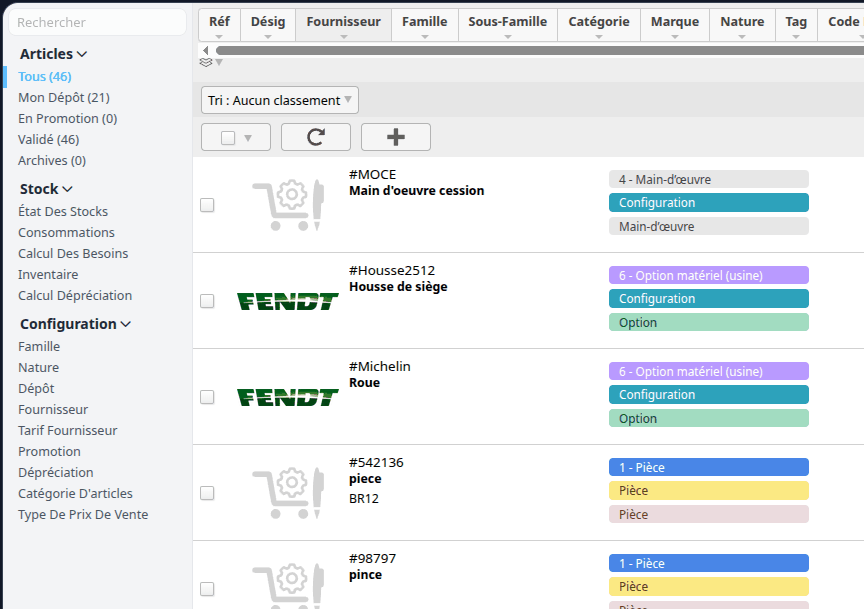Tick the checkbox for Roue article
The width and height of the screenshot is (864, 609).
207,397
